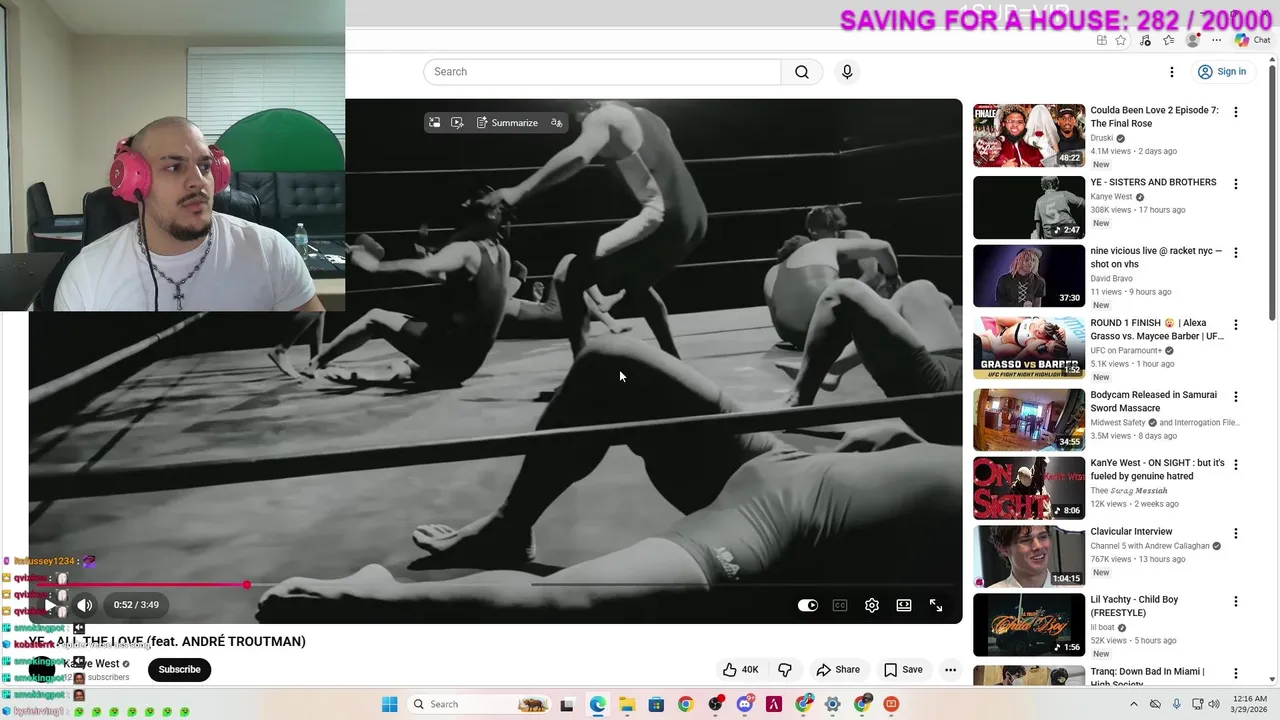Open the Grasso vs Barber thumbnail
Image resolution: width=1280 pixels, height=720 pixels.
[1029, 348]
